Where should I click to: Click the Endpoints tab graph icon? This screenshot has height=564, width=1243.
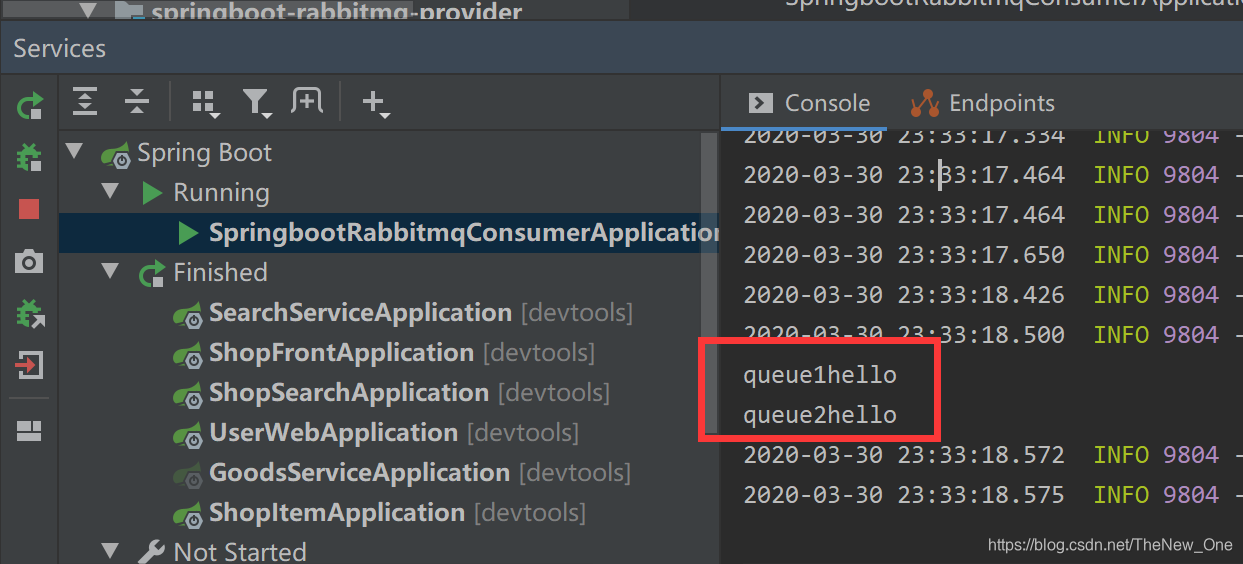pos(925,103)
